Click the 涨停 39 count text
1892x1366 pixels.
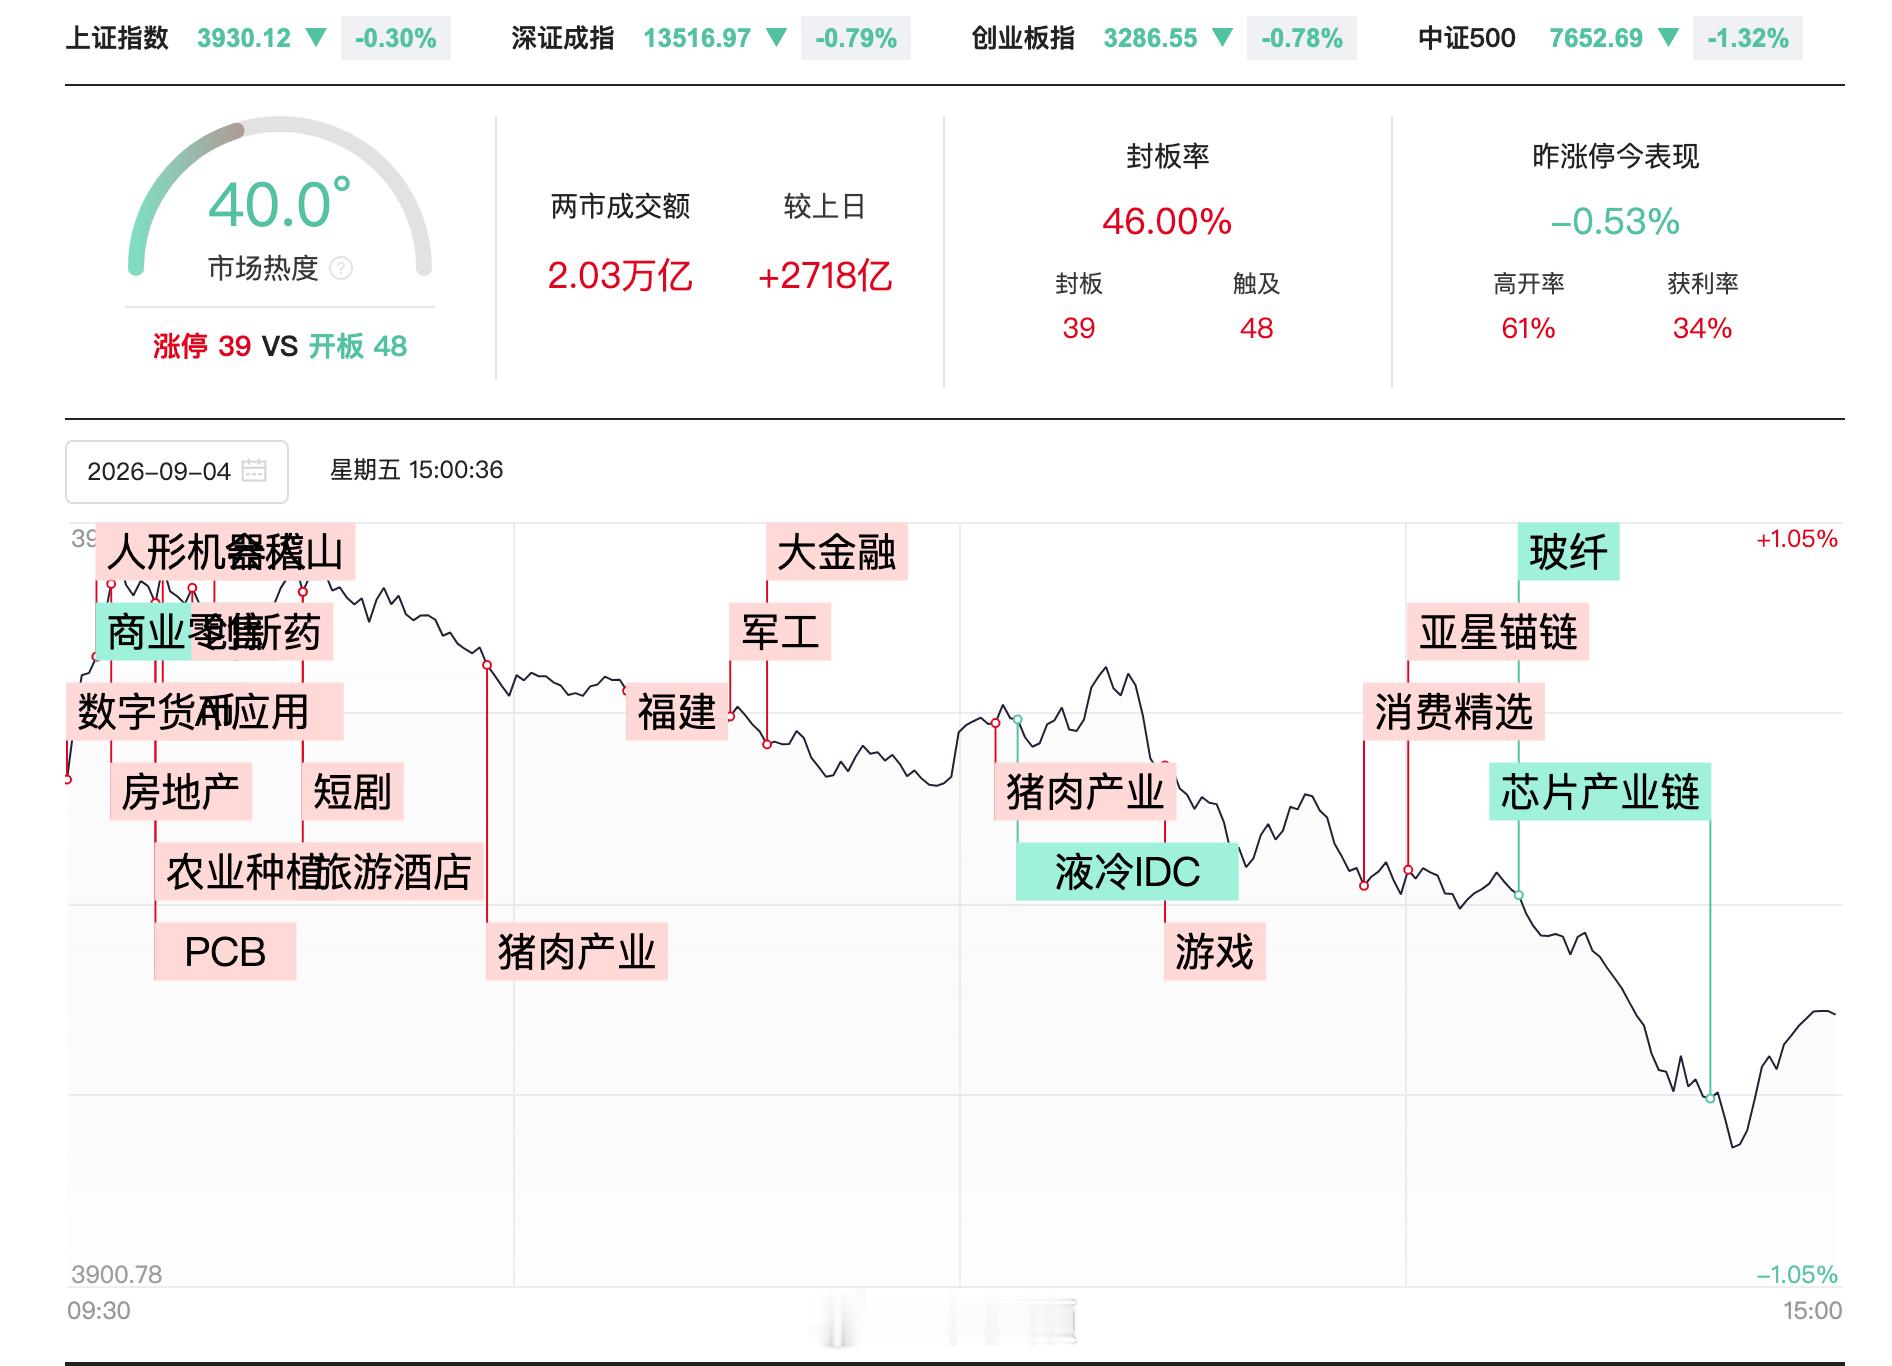tap(202, 346)
